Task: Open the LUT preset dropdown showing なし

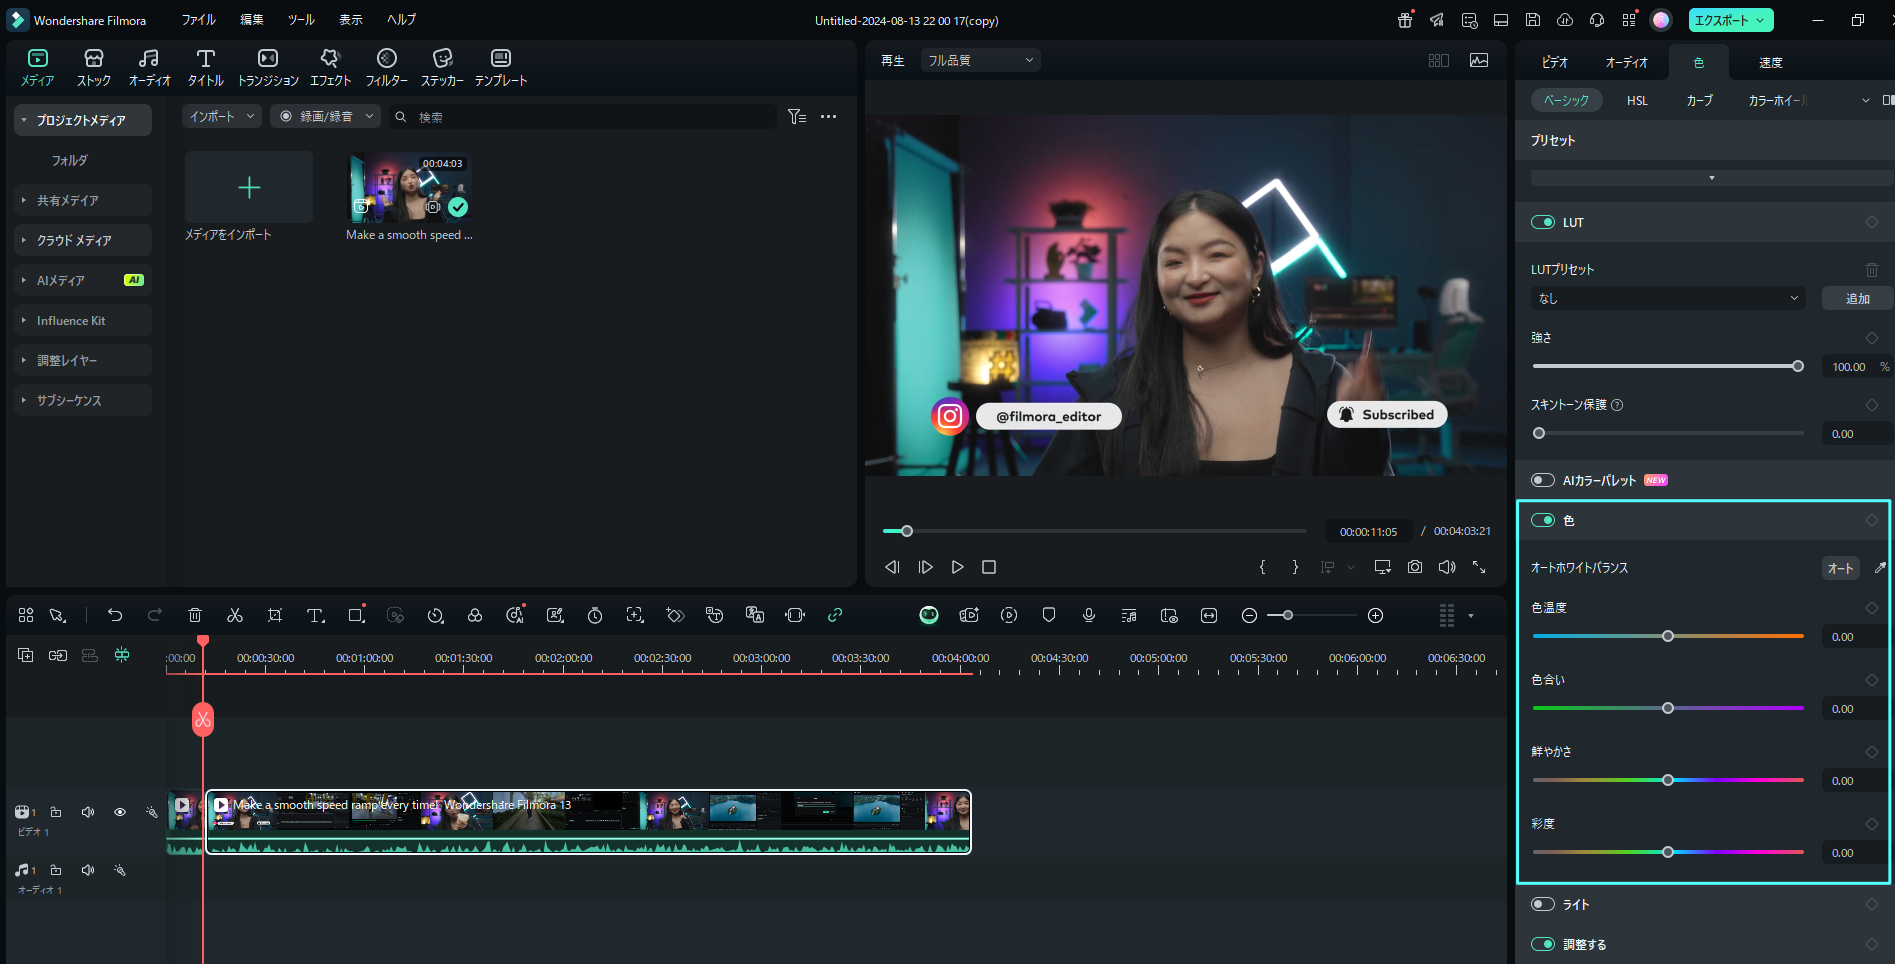Action: (x=1667, y=298)
